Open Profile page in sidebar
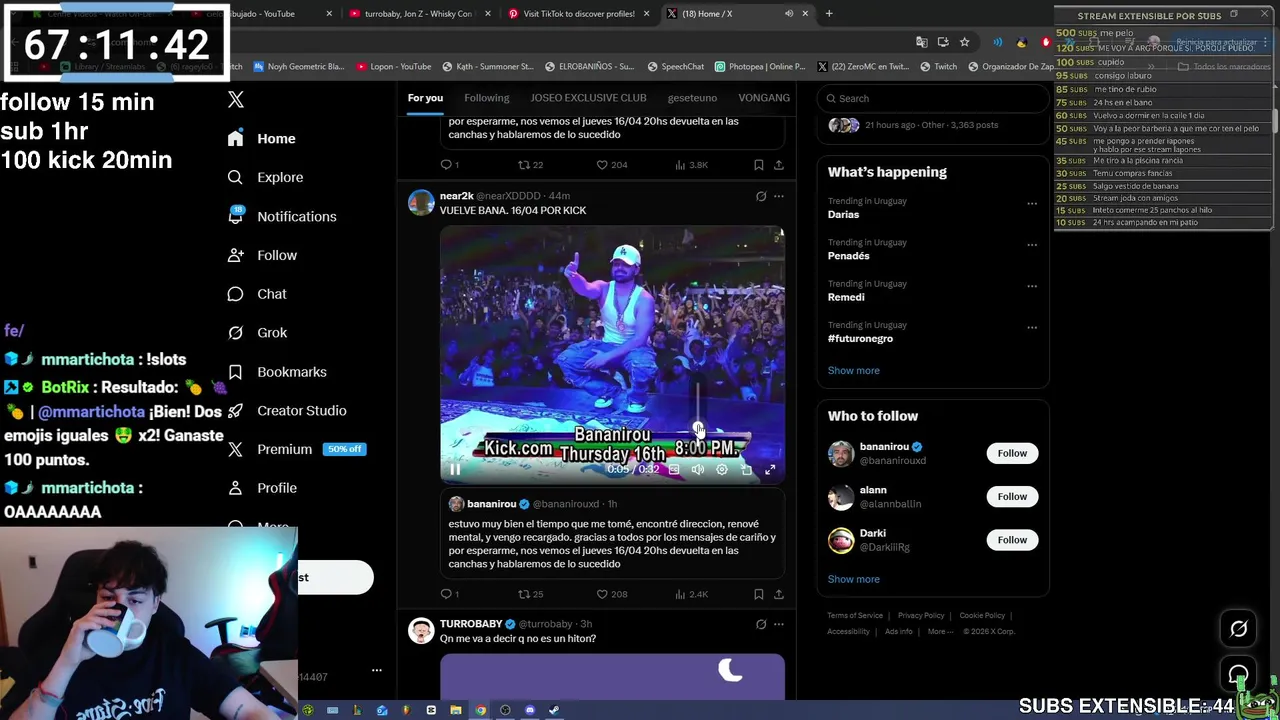The image size is (1280, 720). tap(261, 488)
